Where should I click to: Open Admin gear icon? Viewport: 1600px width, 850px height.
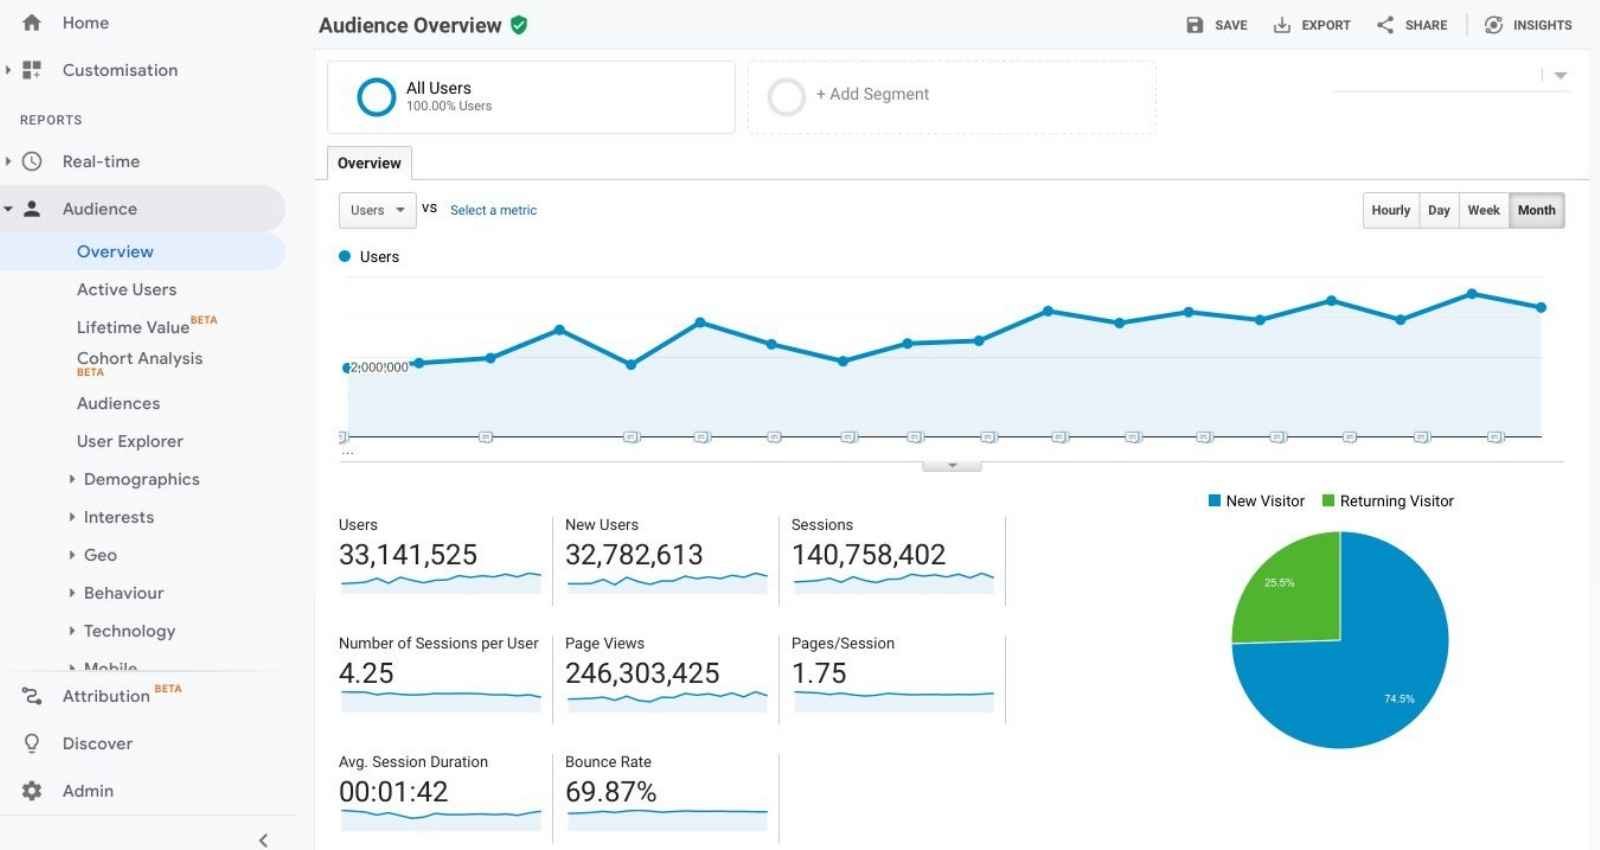(x=32, y=791)
